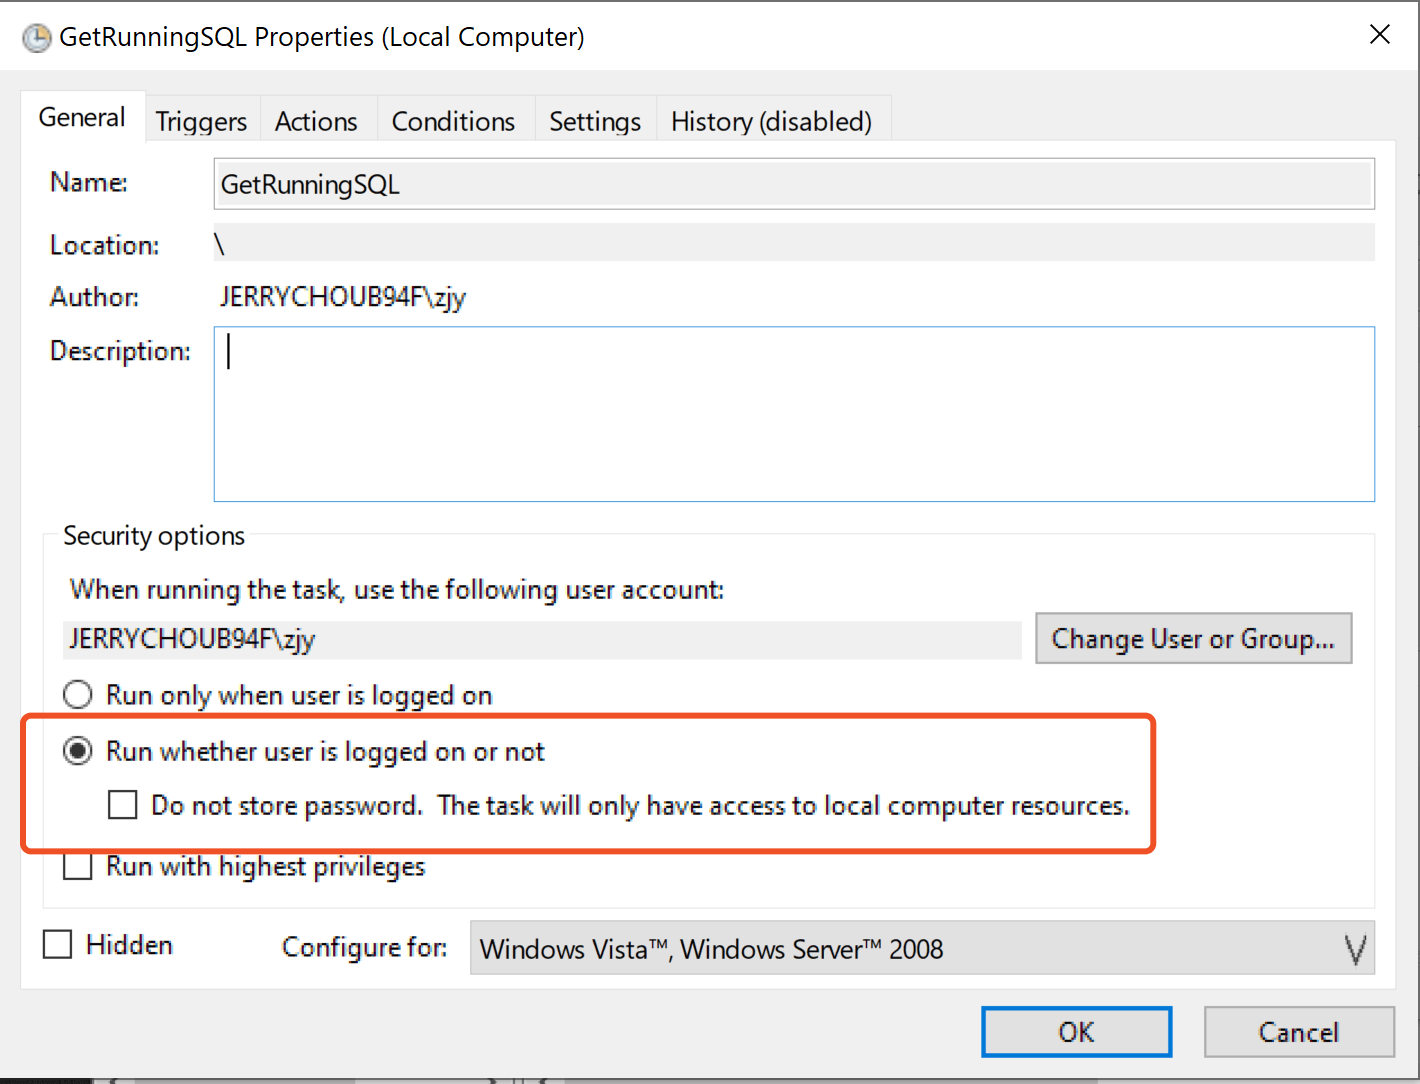Click the Change User or Group button
This screenshot has height=1084, width=1420.
click(x=1193, y=639)
